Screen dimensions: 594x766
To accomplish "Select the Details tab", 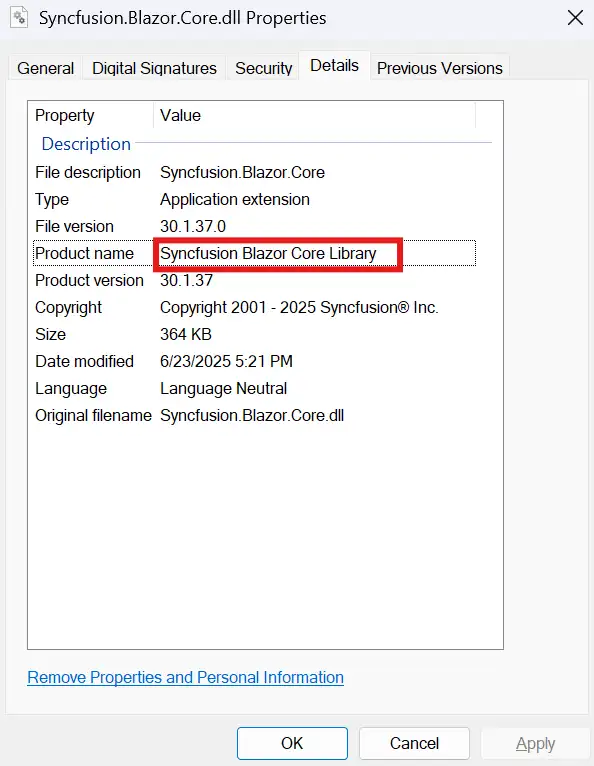I will [x=335, y=65].
